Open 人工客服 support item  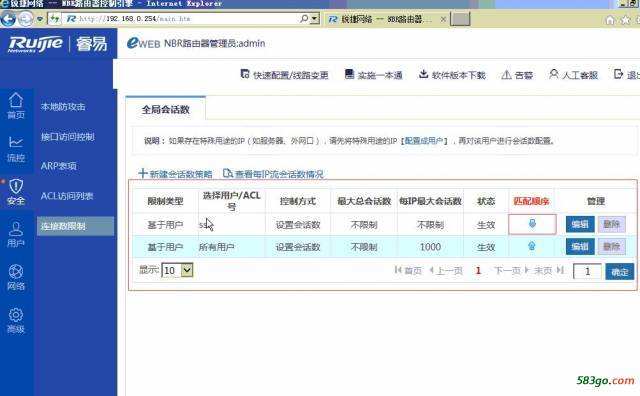coord(573,75)
